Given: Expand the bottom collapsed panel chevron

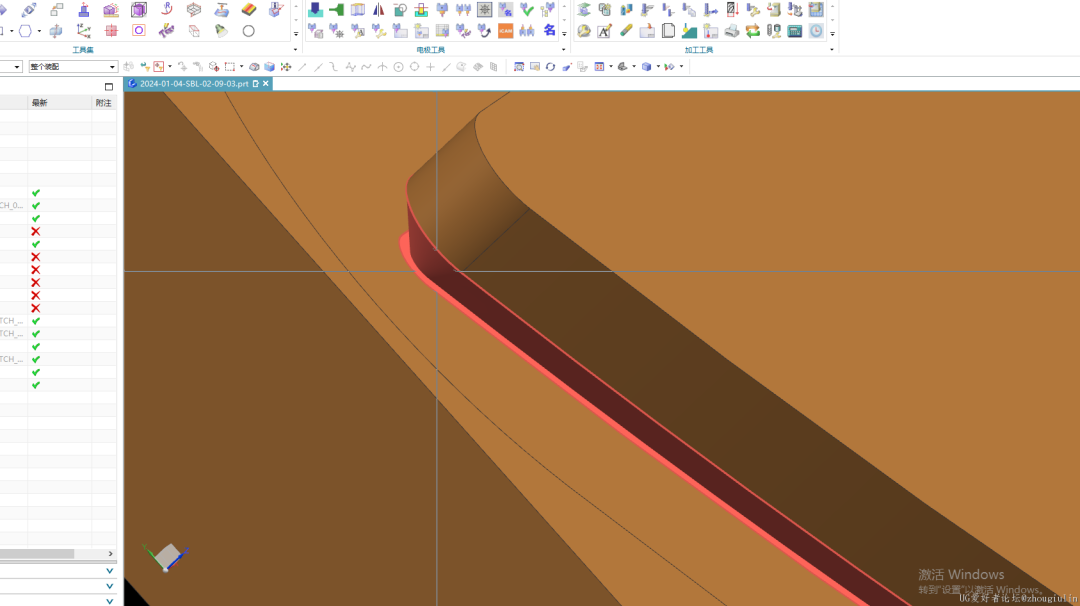Looking at the screenshot, I should 109,600.
